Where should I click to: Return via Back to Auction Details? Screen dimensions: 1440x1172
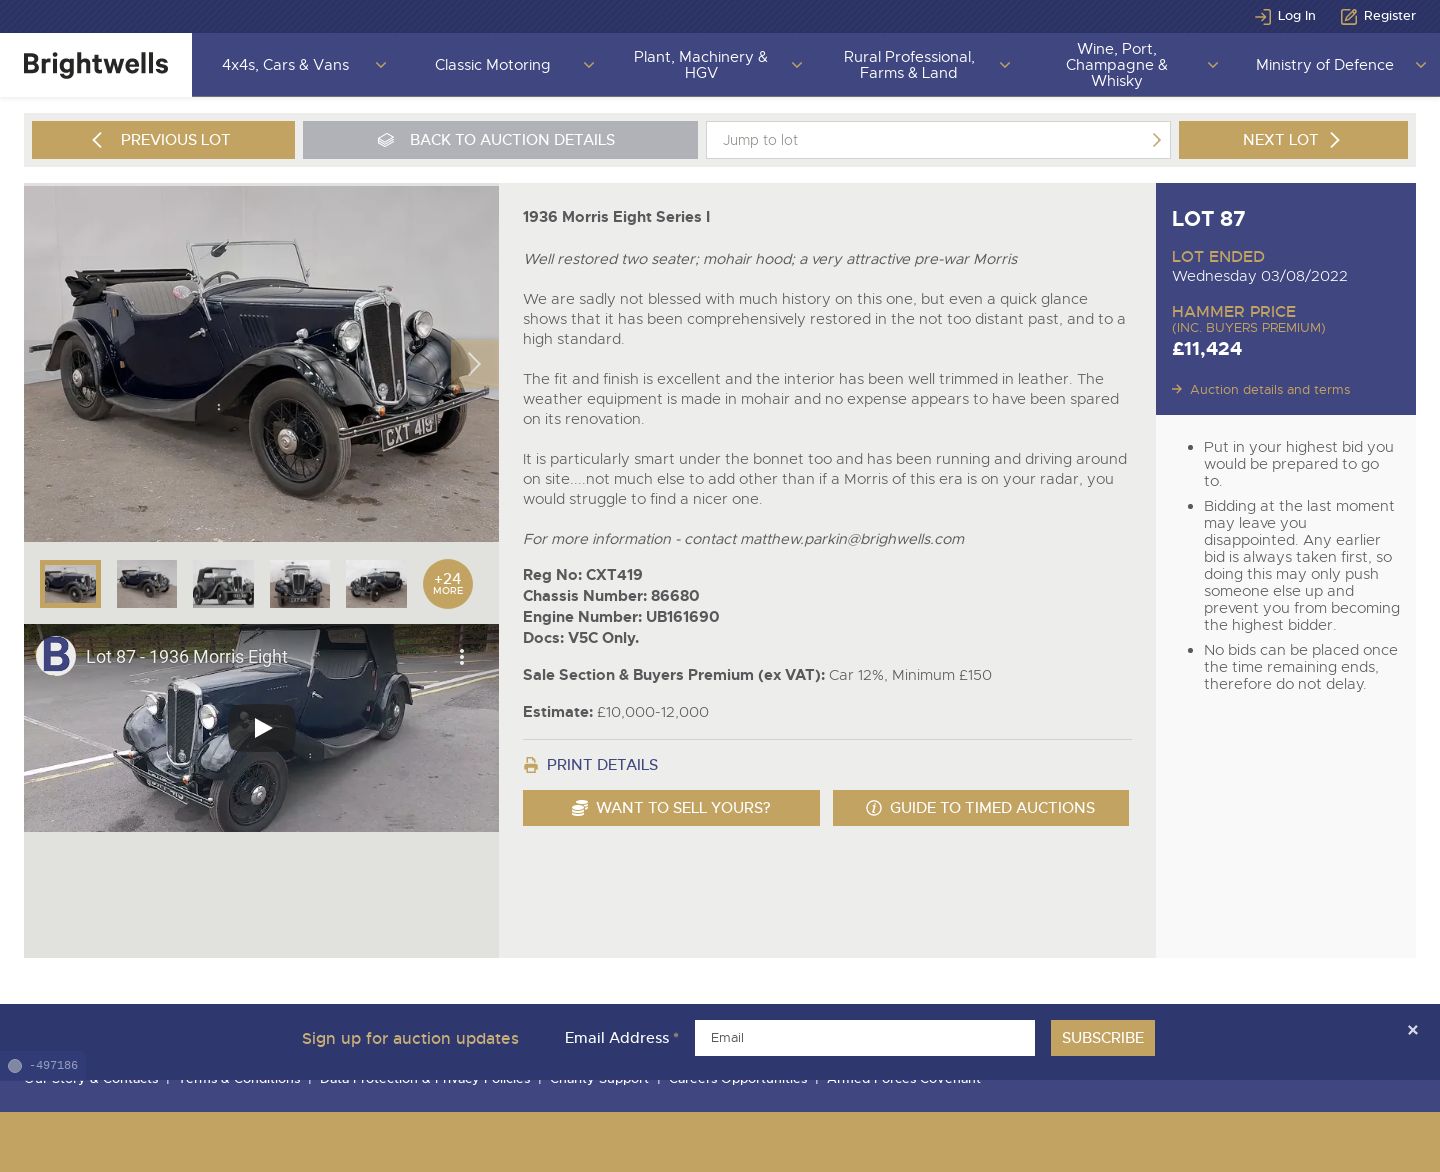click(x=500, y=140)
